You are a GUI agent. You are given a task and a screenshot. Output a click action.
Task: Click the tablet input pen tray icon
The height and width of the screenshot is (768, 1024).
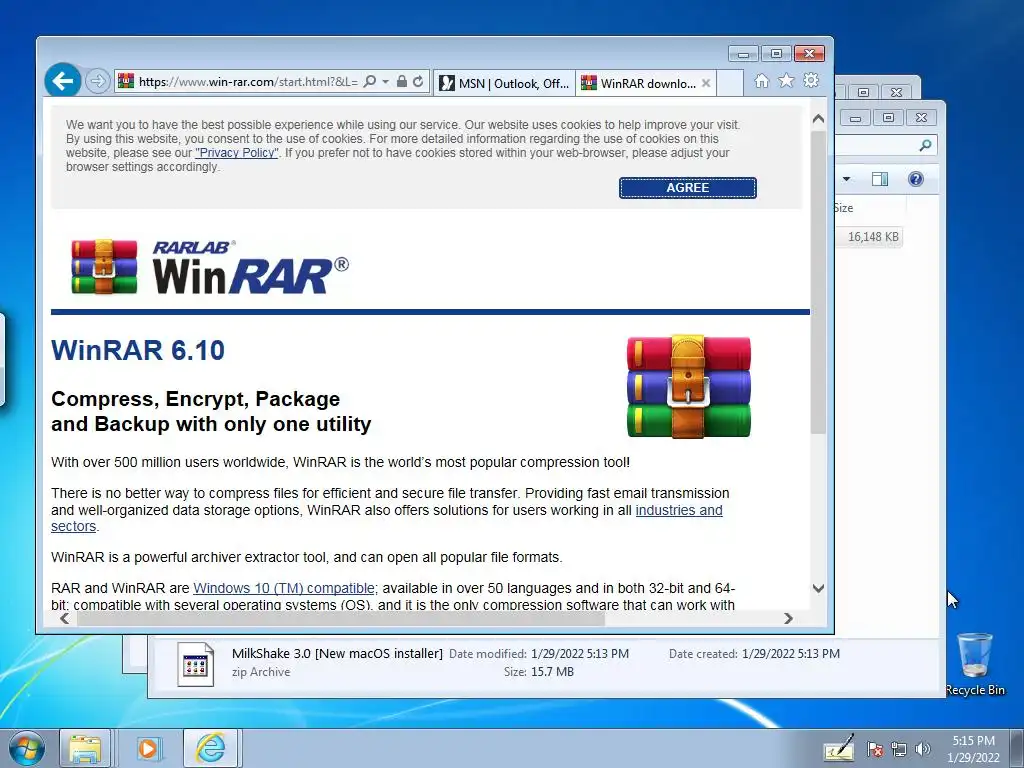click(839, 748)
